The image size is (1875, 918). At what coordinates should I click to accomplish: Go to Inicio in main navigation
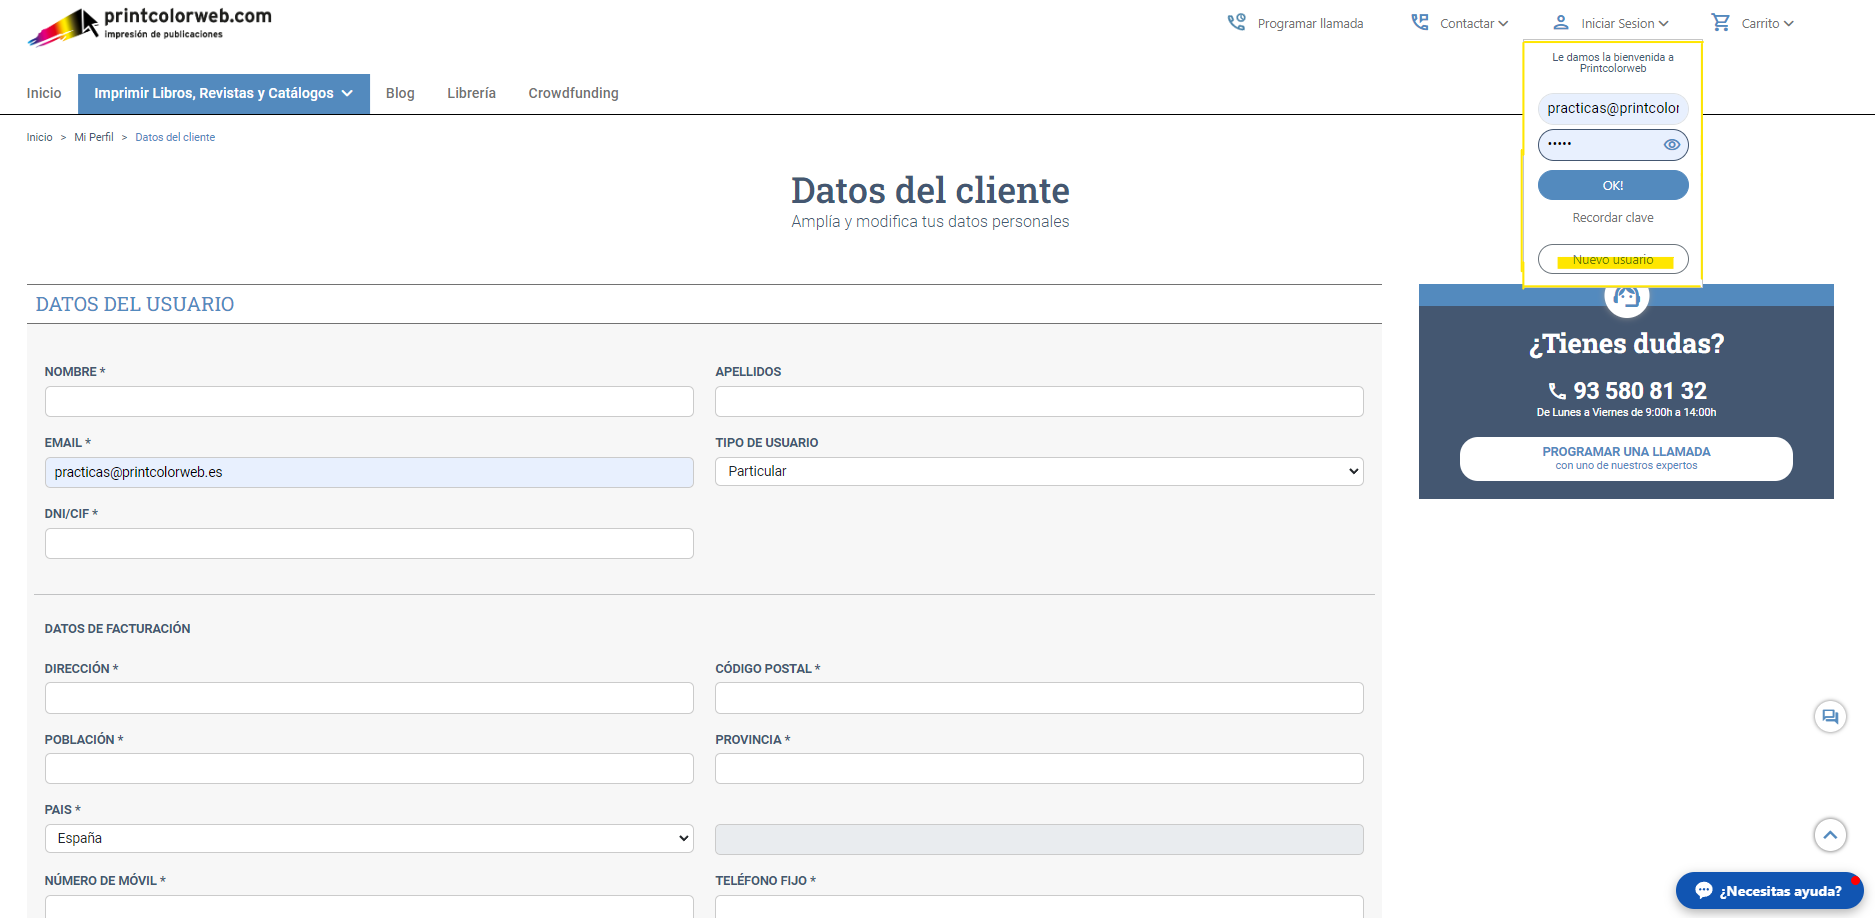pyautogui.click(x=44, y=93)
